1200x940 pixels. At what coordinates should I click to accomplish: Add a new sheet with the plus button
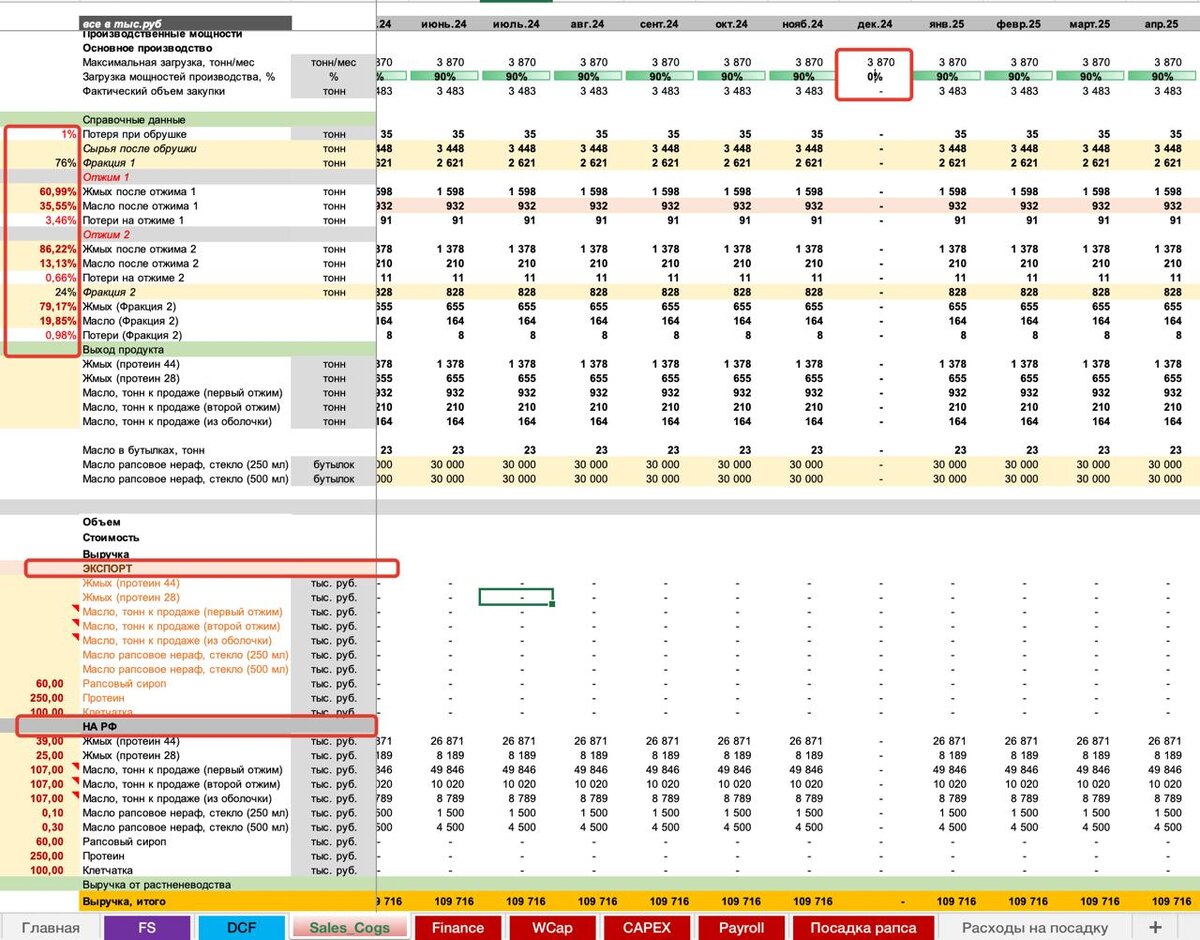pos(1156,927)
